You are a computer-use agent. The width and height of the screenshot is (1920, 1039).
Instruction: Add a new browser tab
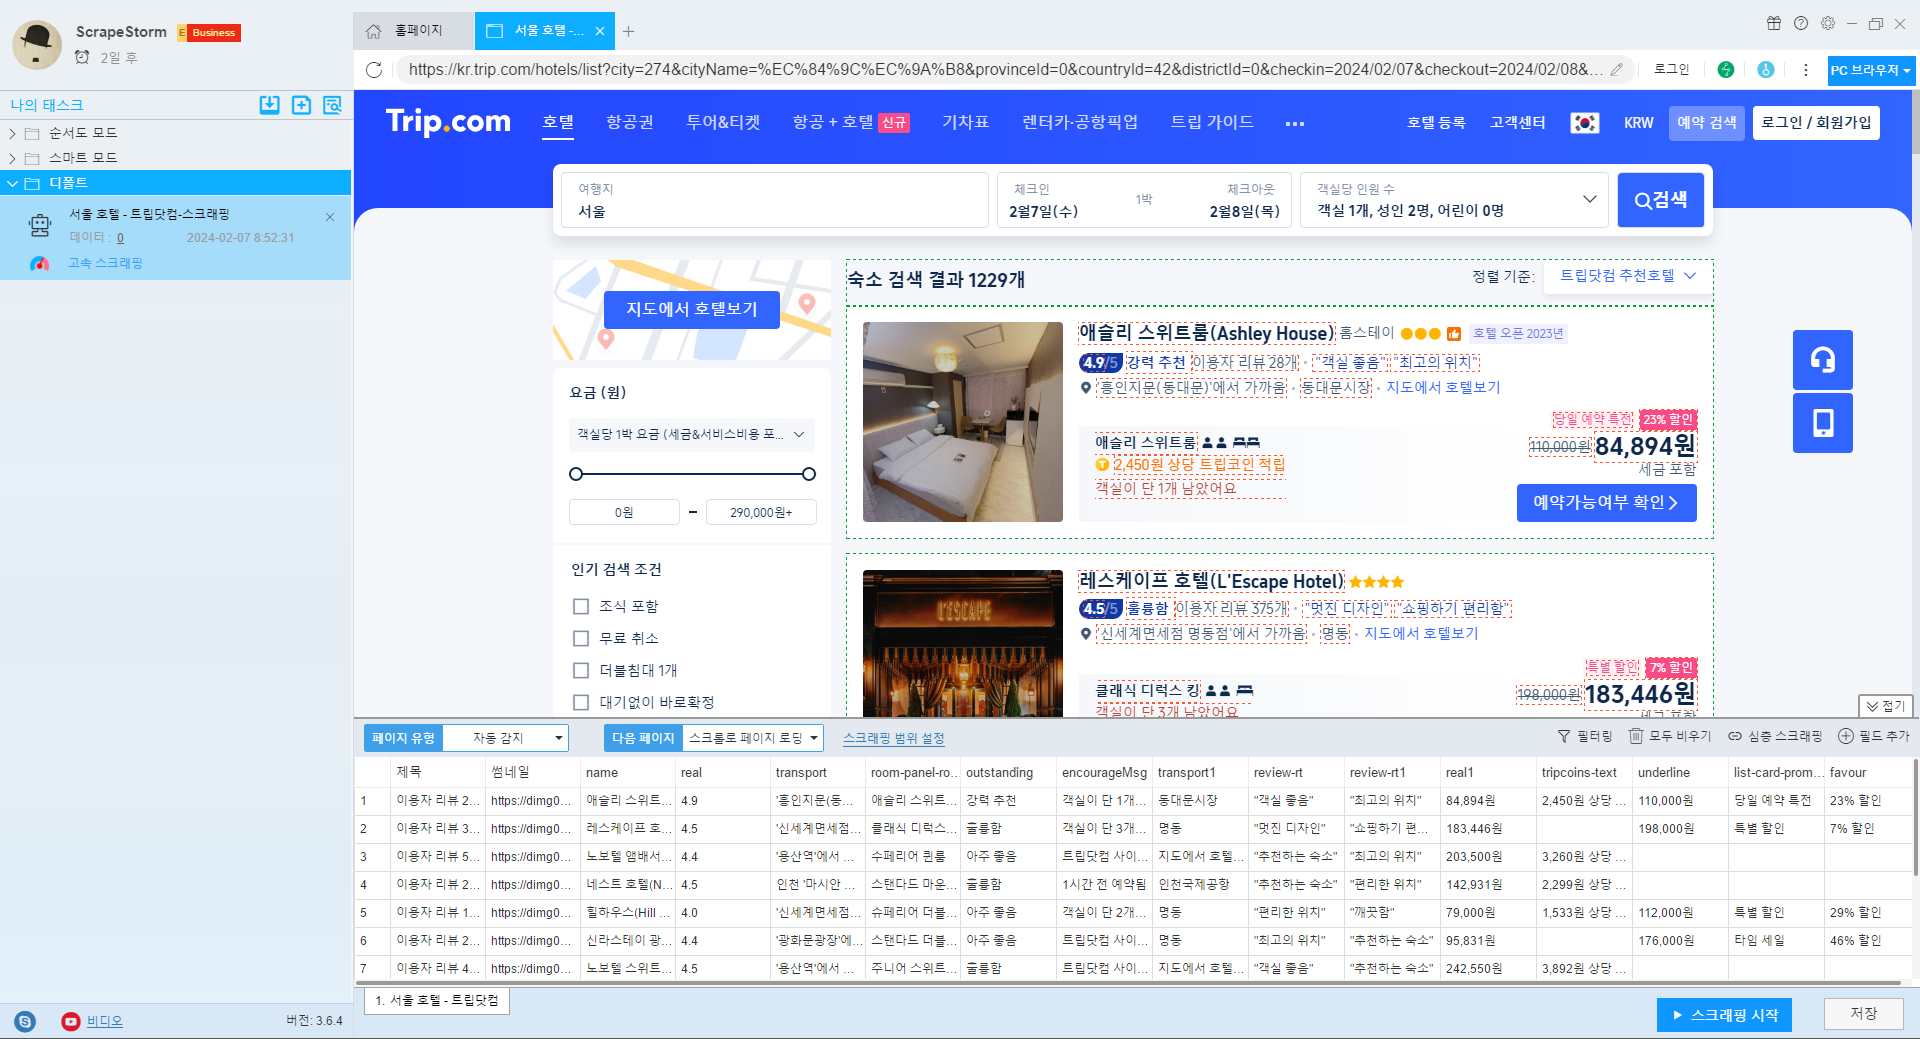(x=628, y=31)
